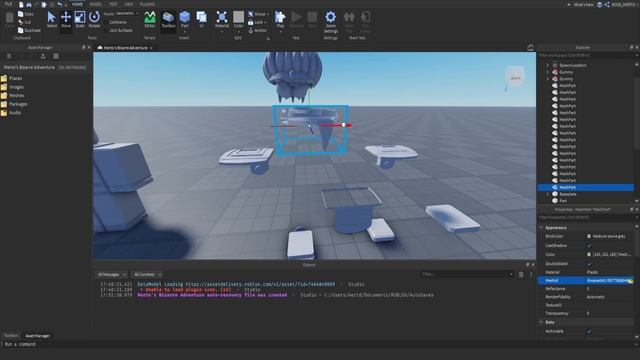This screenshot has height=360, width=640.
Task: Open the Terrain Editor
Action: coord(150,20)
